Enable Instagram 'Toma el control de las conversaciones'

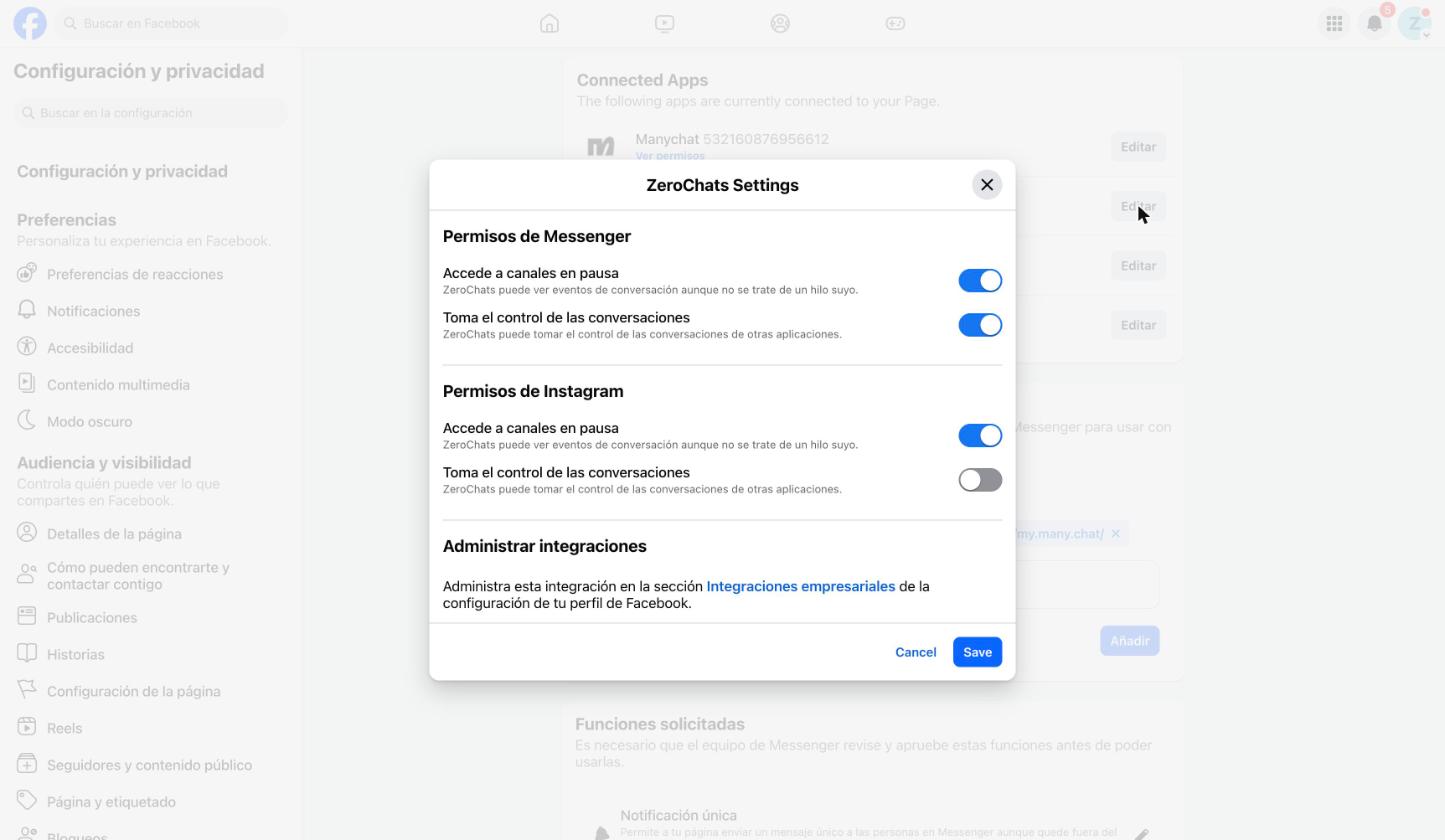coord(980,480)
